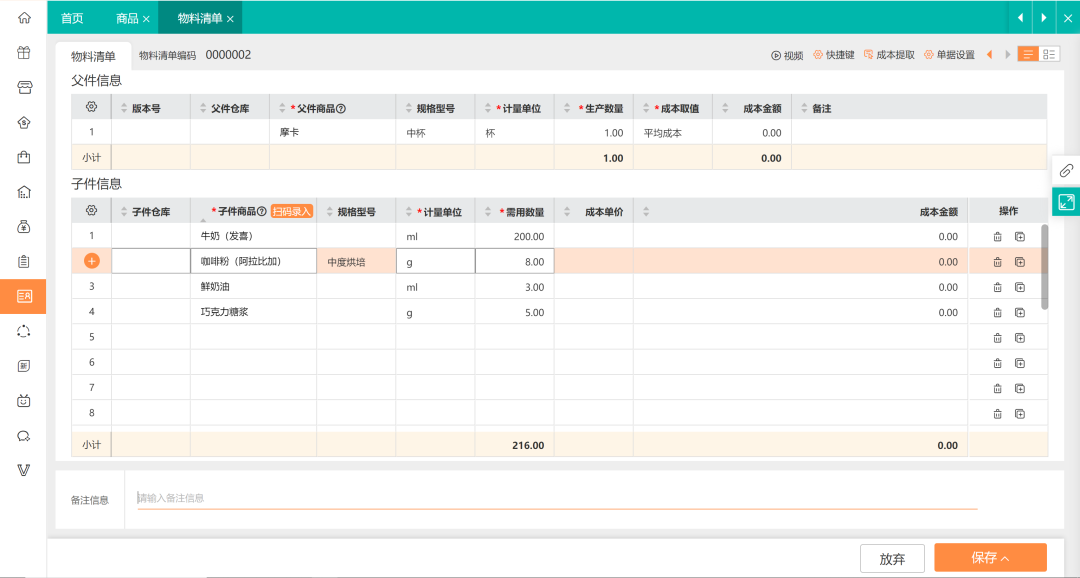
Task: Sort by 需用数量 column arrows
Action: point(488,211)
